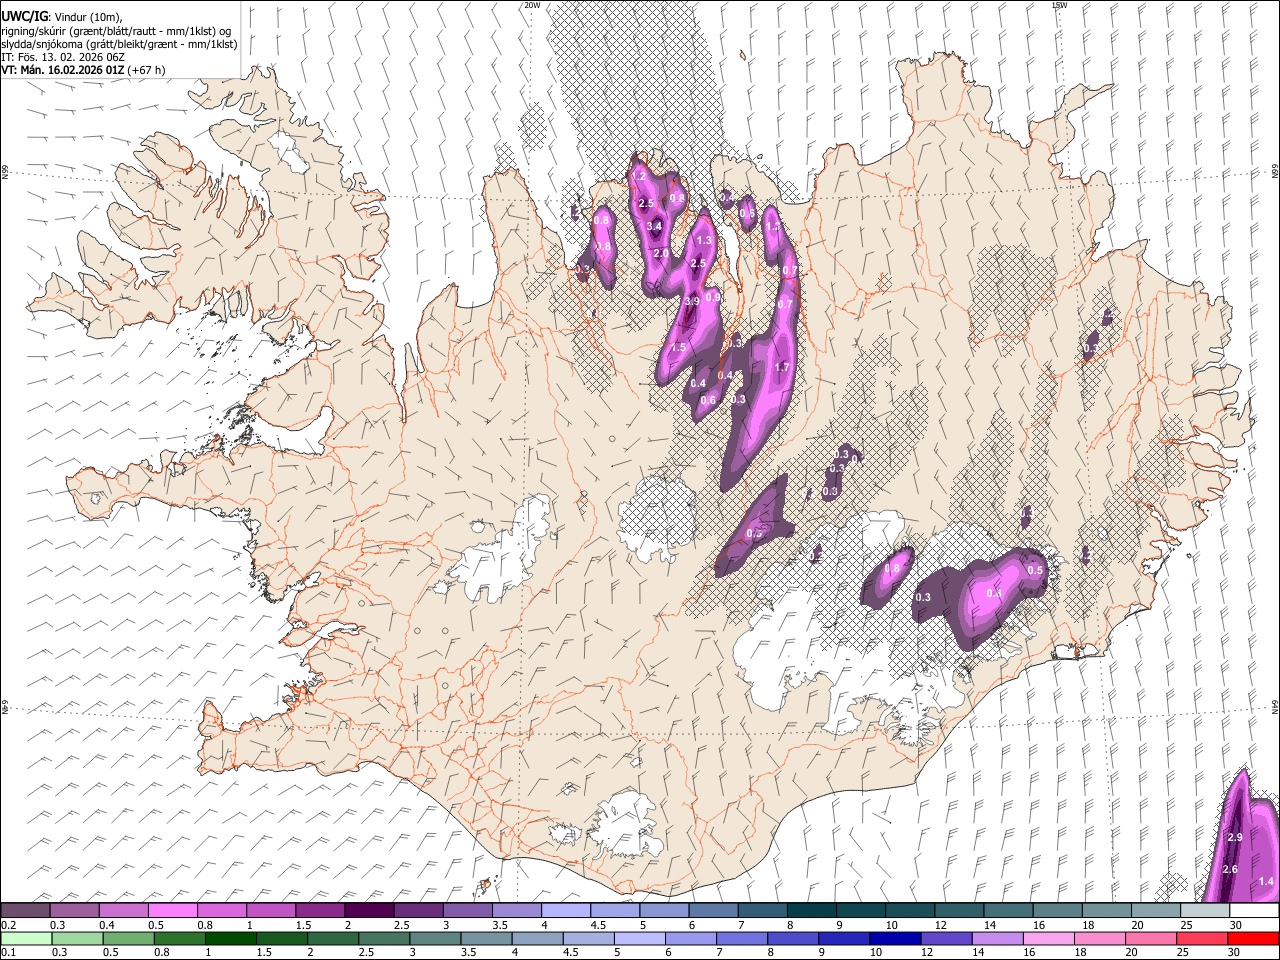1280x960 pixels.
Task: Click the 1.7 value in the snow band
Action: coord(783,367)
